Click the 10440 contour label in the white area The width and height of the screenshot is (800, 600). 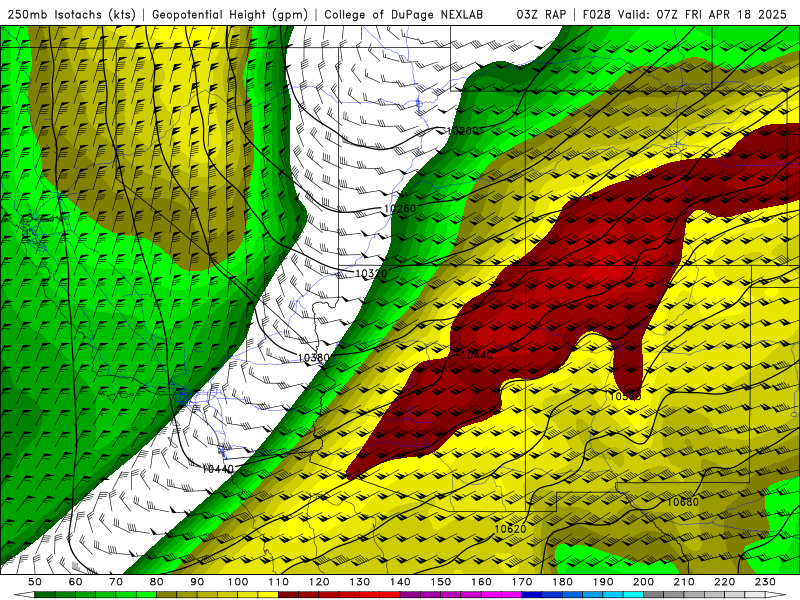pos(218,469)
